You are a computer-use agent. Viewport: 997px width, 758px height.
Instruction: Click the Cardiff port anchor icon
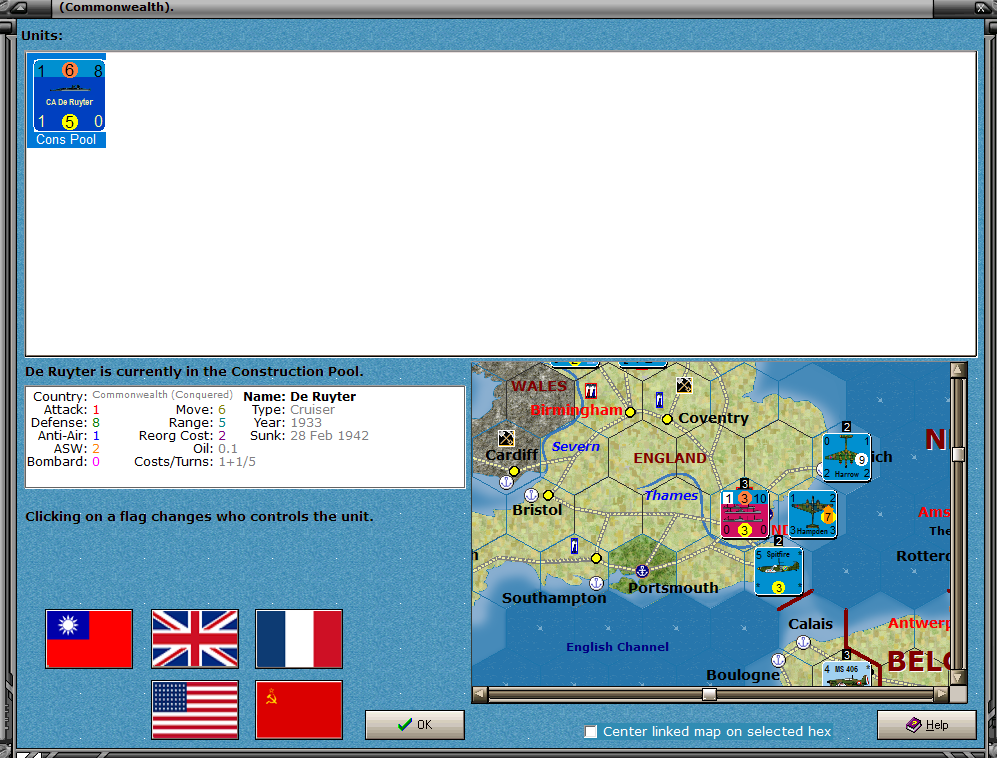click(x=506, y=483)
